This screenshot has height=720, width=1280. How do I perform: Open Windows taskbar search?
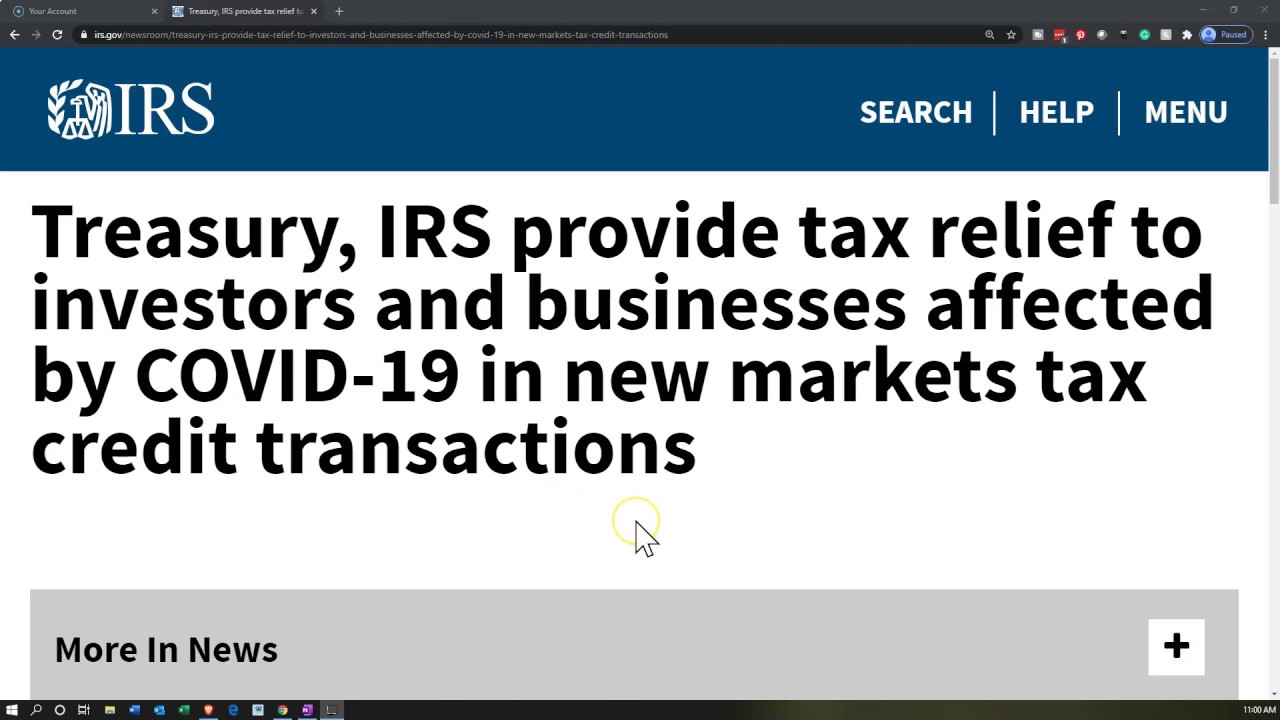[36, 710]
